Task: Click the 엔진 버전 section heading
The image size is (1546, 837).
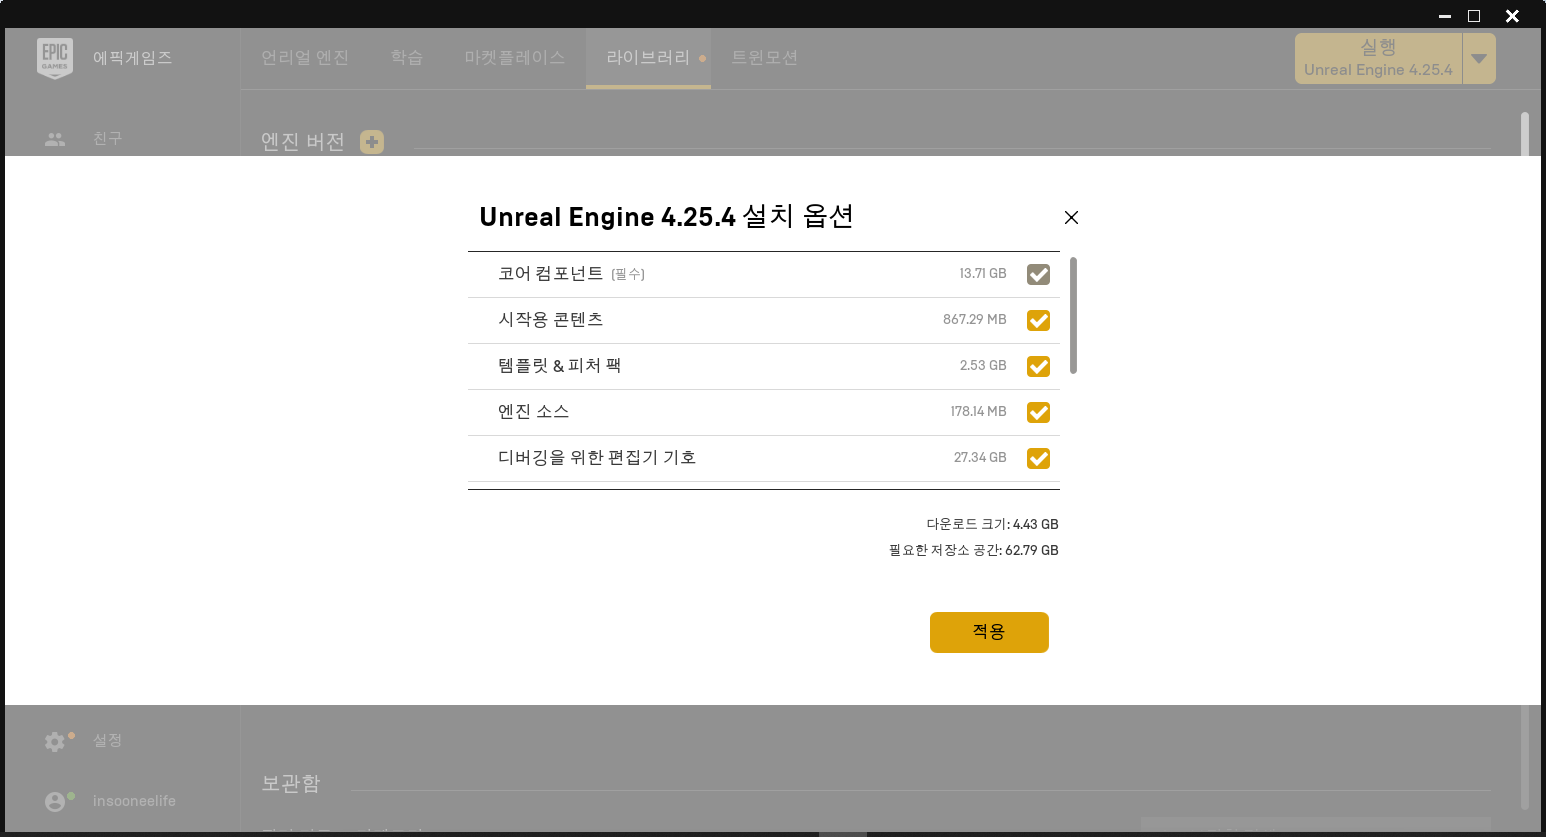Action: pos(303,142)
